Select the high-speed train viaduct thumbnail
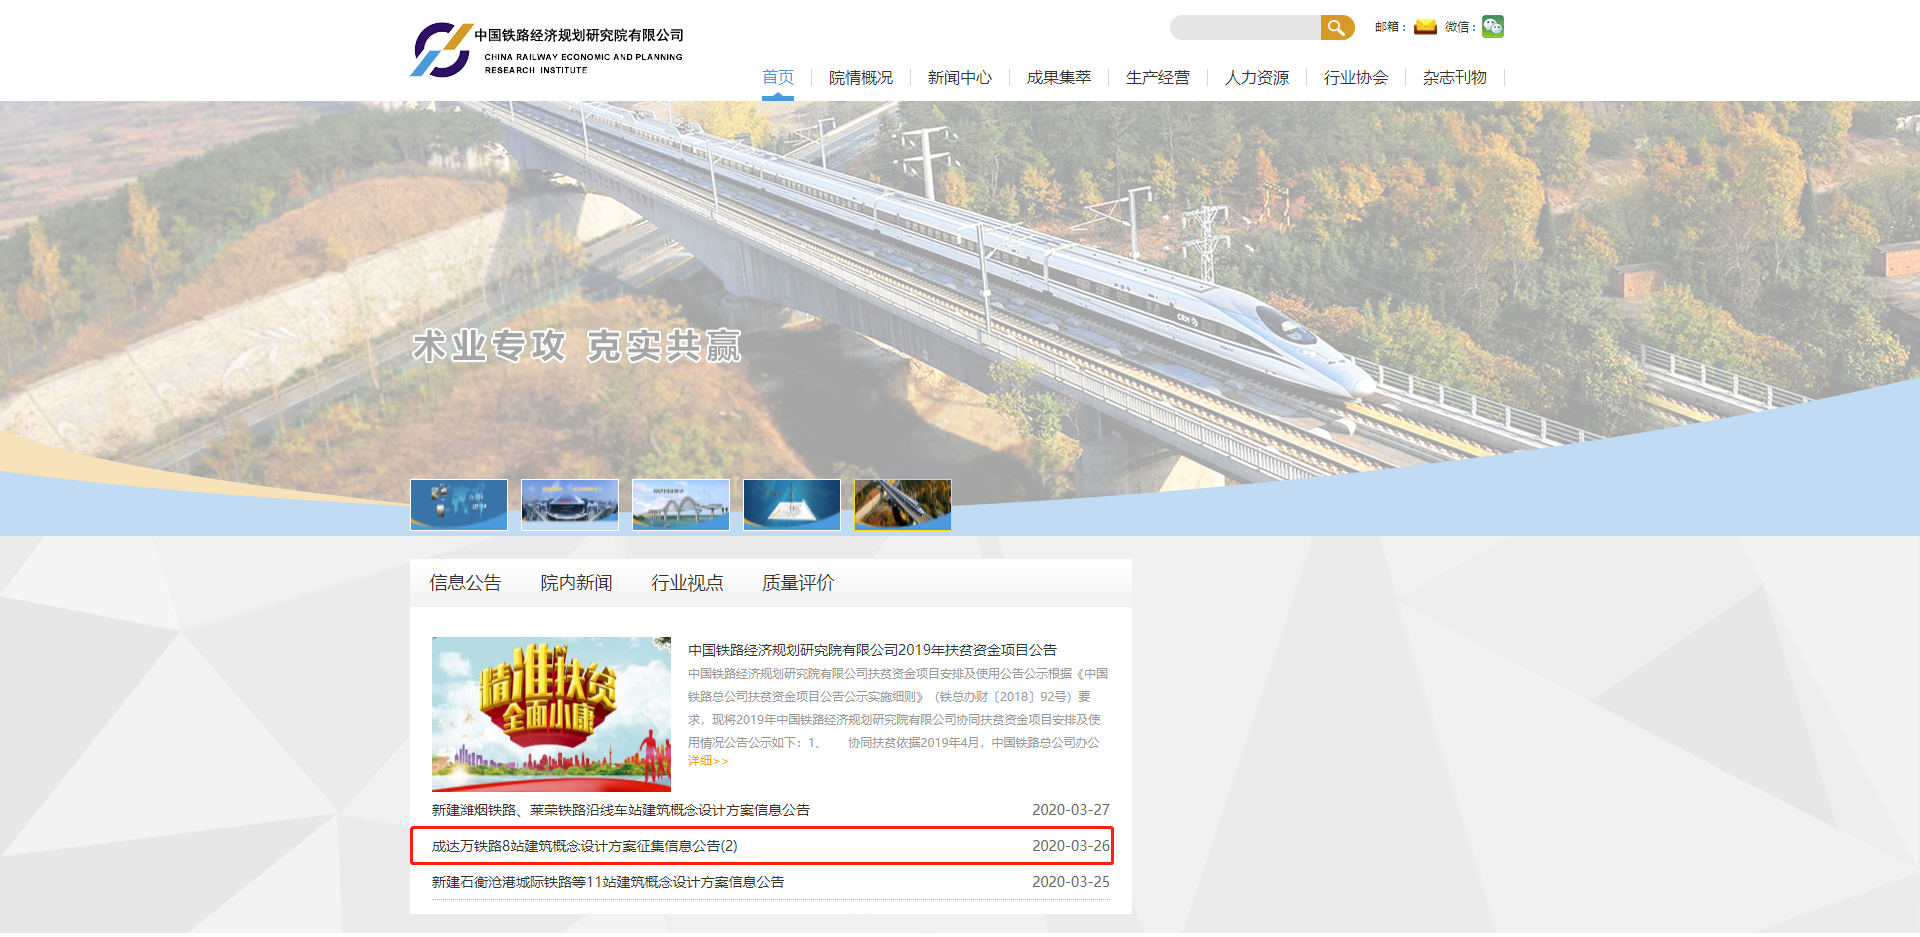Image resolution: width=1920 pixels, height=937 pixels. tap(903, 504)
